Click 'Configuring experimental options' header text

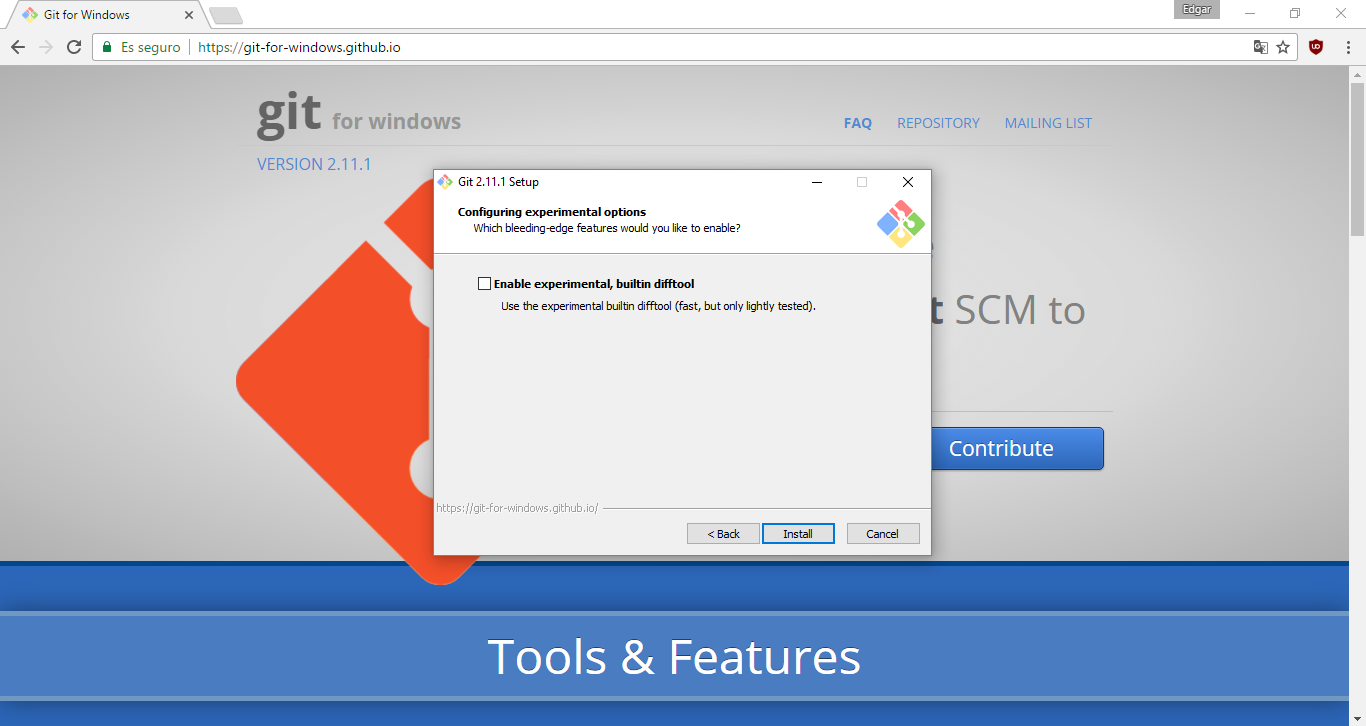coord(552,212)
